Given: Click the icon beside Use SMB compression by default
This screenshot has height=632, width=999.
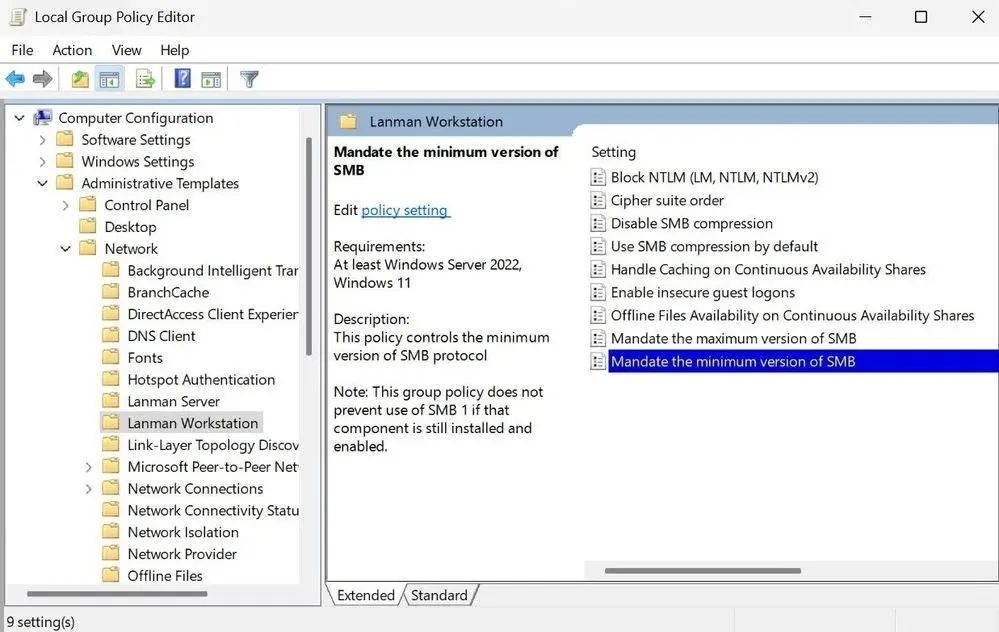Looking at the screenshot, I should tap(598, 246).
